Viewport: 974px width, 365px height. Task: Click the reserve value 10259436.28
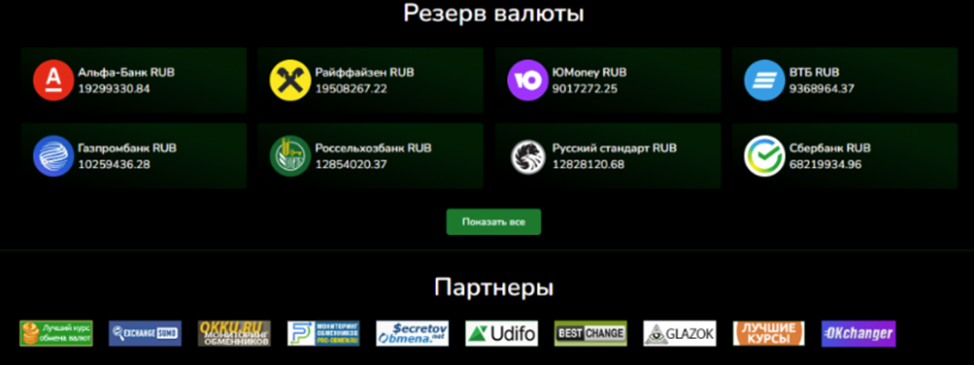coord(114,164)
